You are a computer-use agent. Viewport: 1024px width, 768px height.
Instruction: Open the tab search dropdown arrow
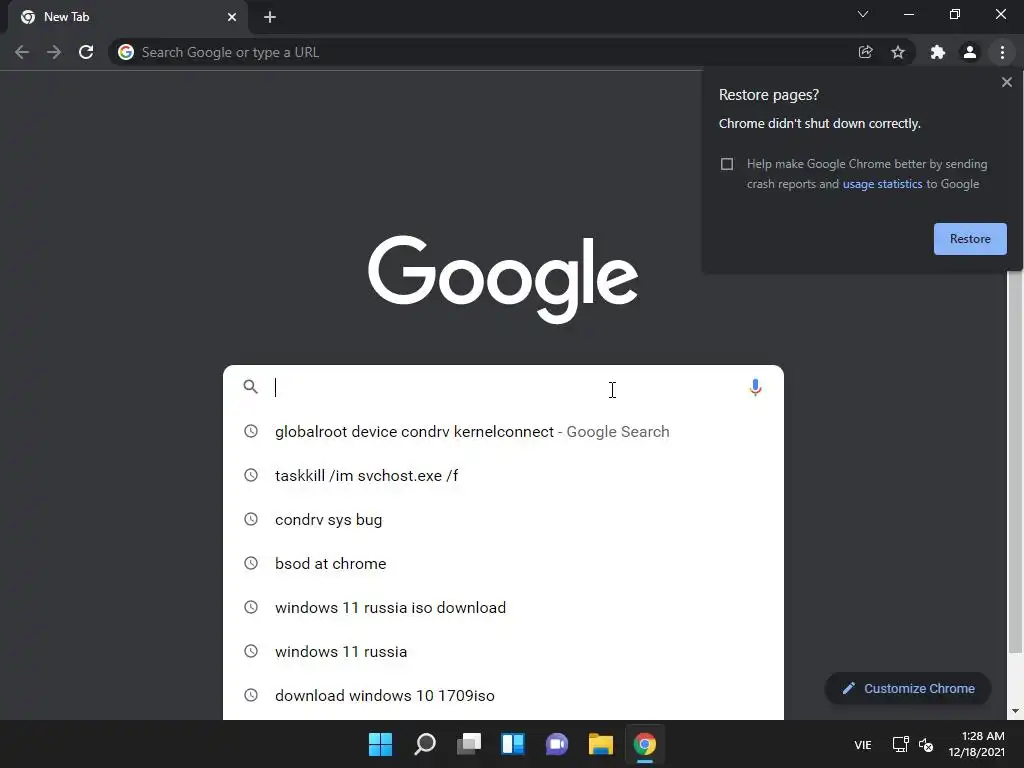[x=863, y=14]
